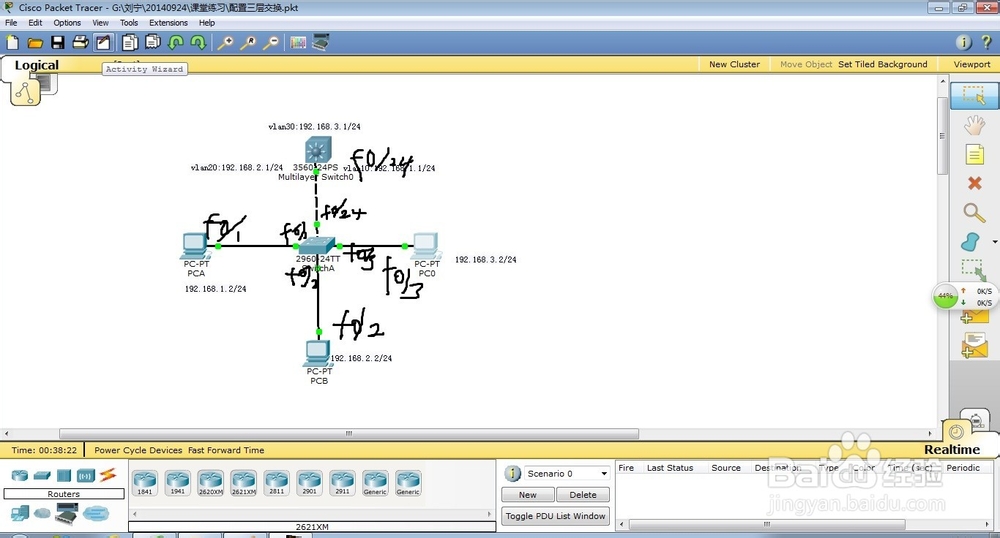This screenshot has width=1000, height=538.
Task: Select the Hubs device category icon
Action: click(64, 476)
